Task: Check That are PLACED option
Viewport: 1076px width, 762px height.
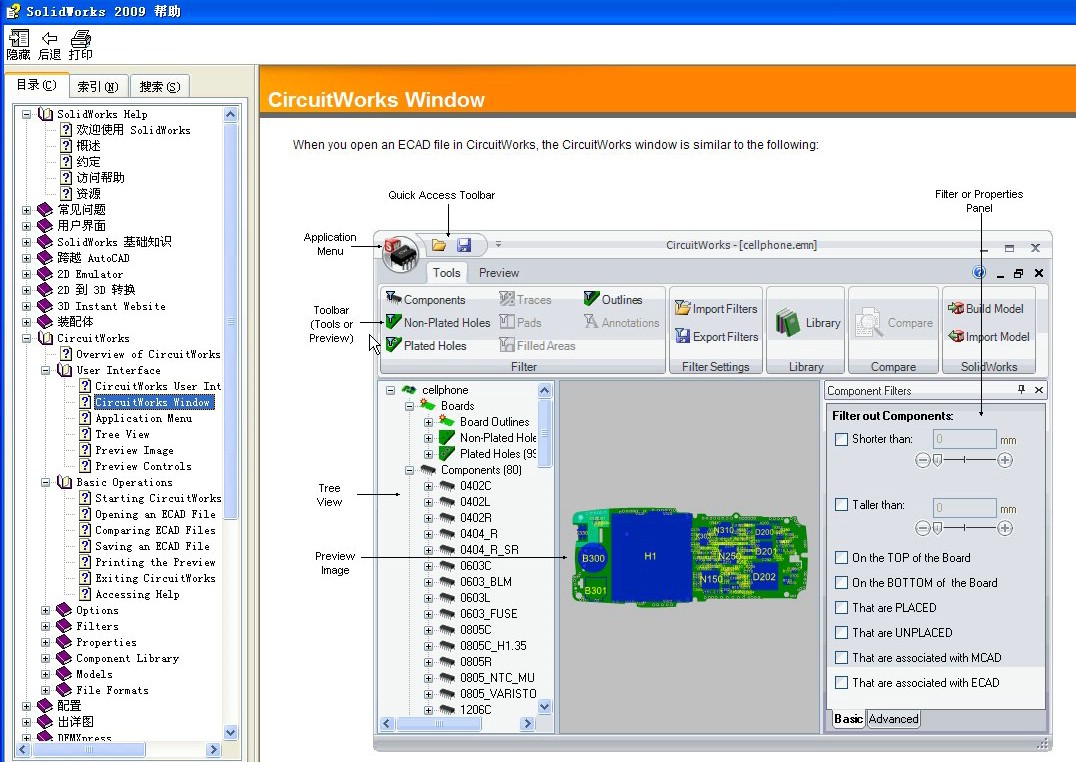Action: [841, 608]
